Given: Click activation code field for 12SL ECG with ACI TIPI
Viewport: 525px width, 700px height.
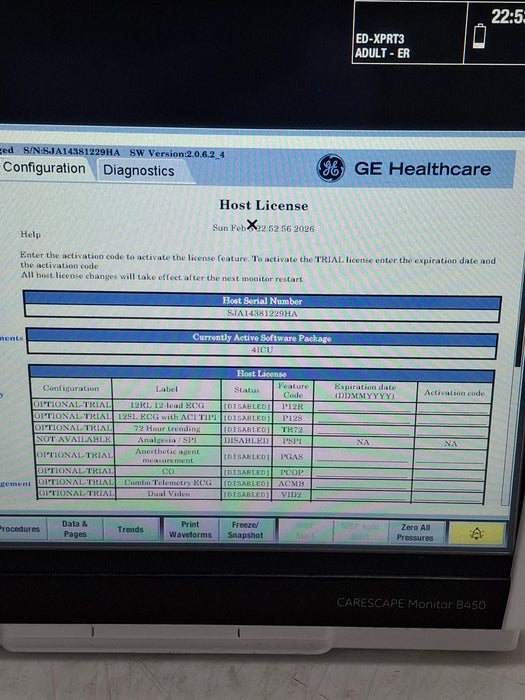Looking at the screenshot, I should point(452,420).
